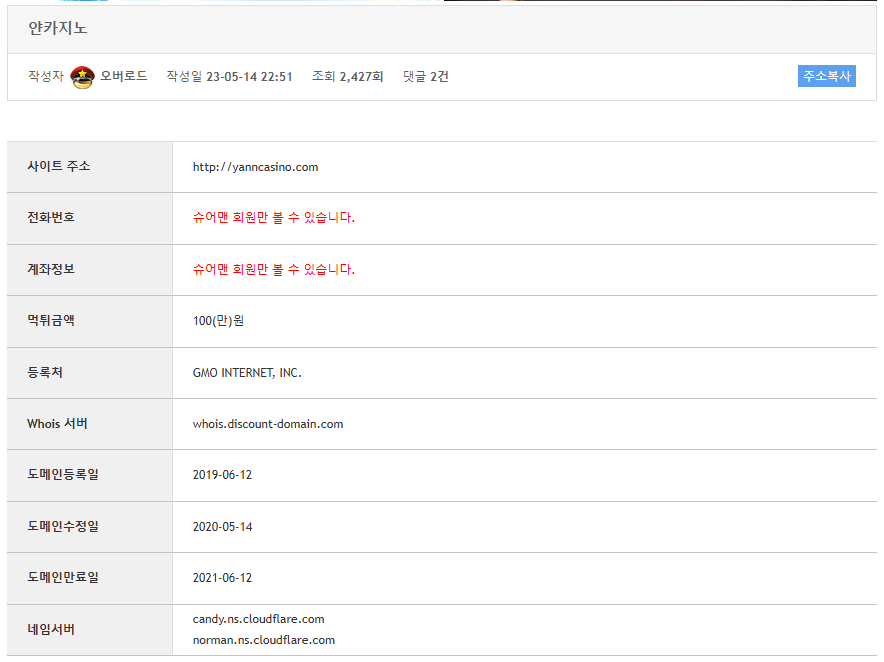Select norman.ns.cloudflare.com nameserver

click(263, 641)
